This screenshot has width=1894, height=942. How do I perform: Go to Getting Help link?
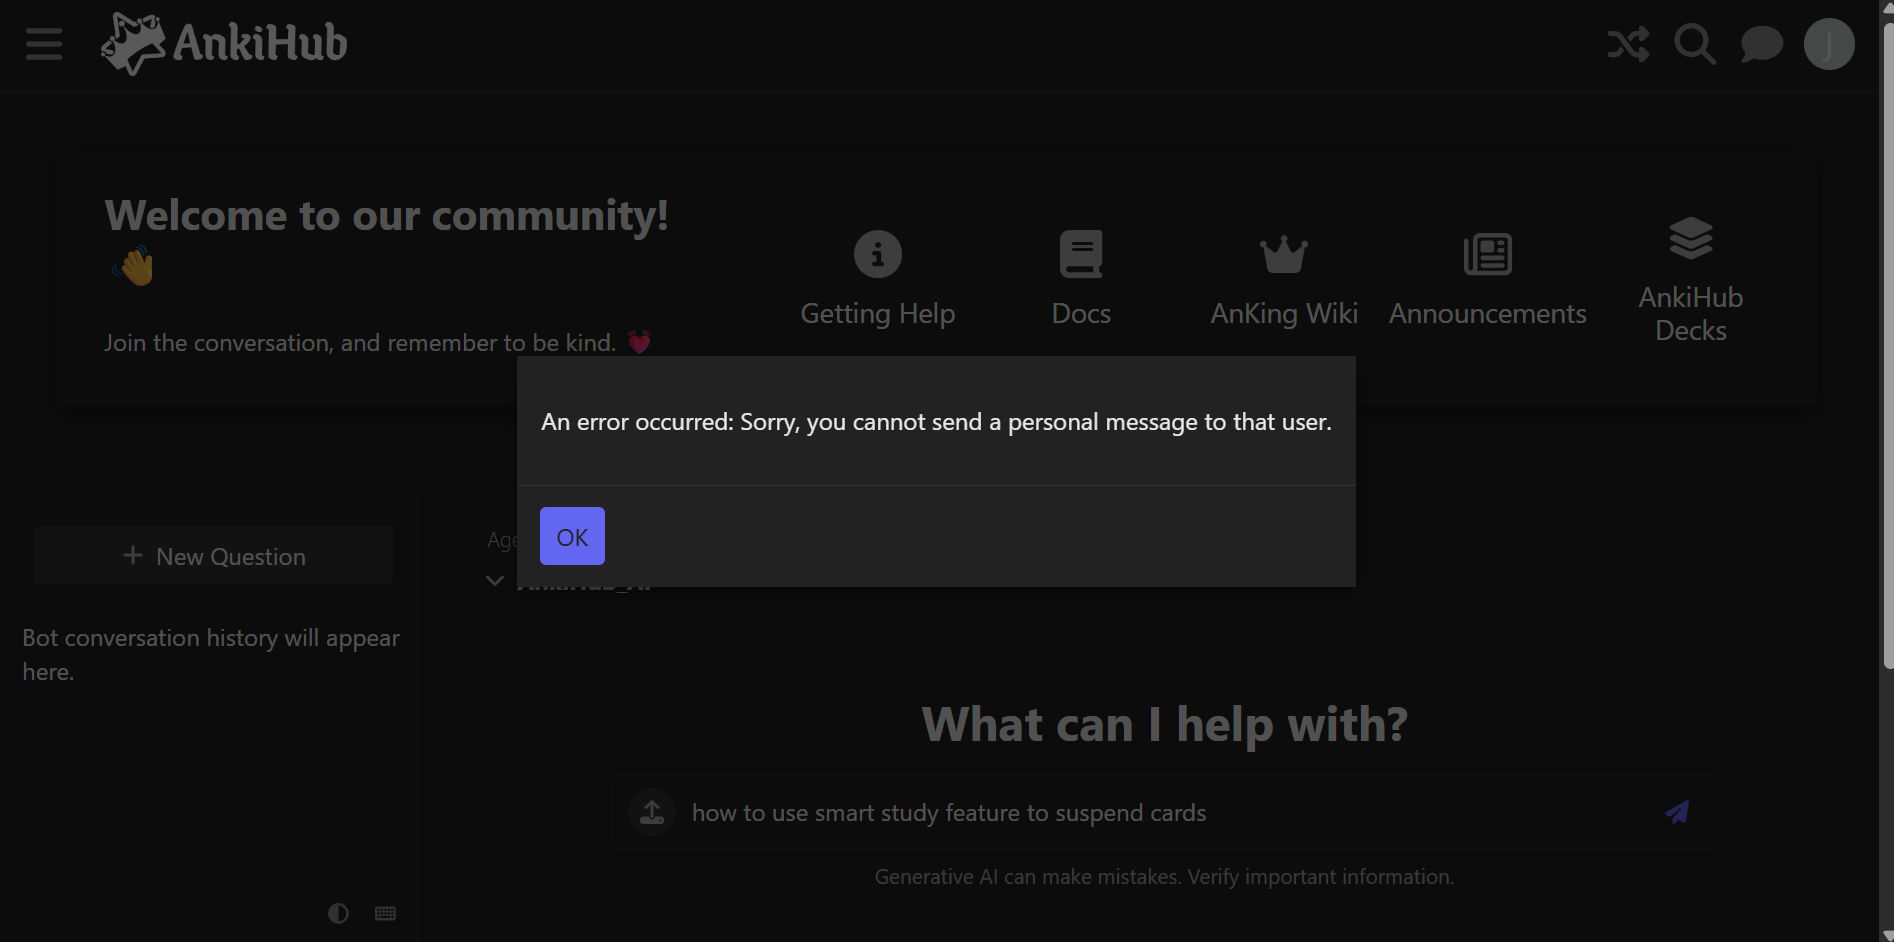878,314
